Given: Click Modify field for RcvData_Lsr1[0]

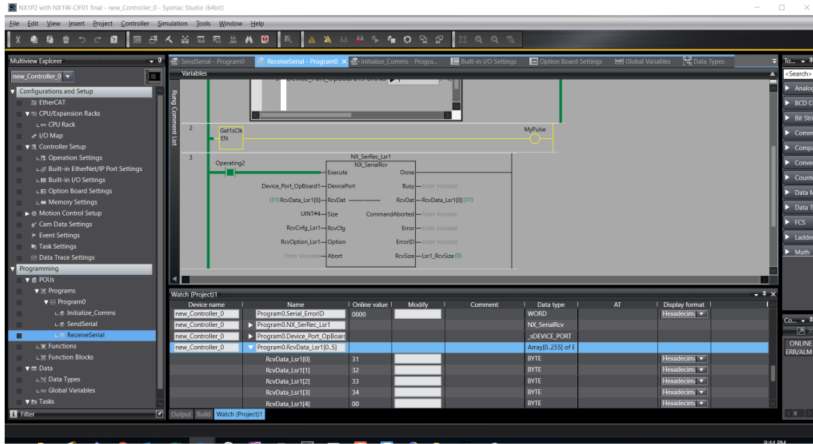Looking at the screenshot, I should click(x=417, y=359).
